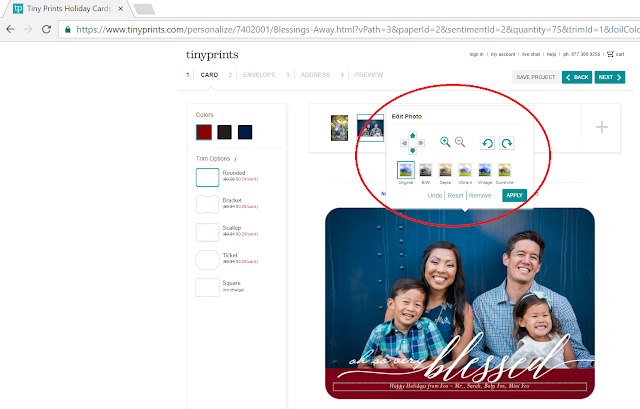Rotate photo clockwise
The image size is (640, 409).
507,143
